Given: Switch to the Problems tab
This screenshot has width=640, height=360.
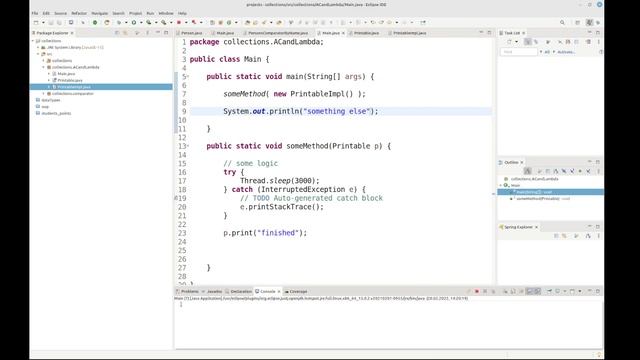Looking at the screenshot, I should [190, 291].
